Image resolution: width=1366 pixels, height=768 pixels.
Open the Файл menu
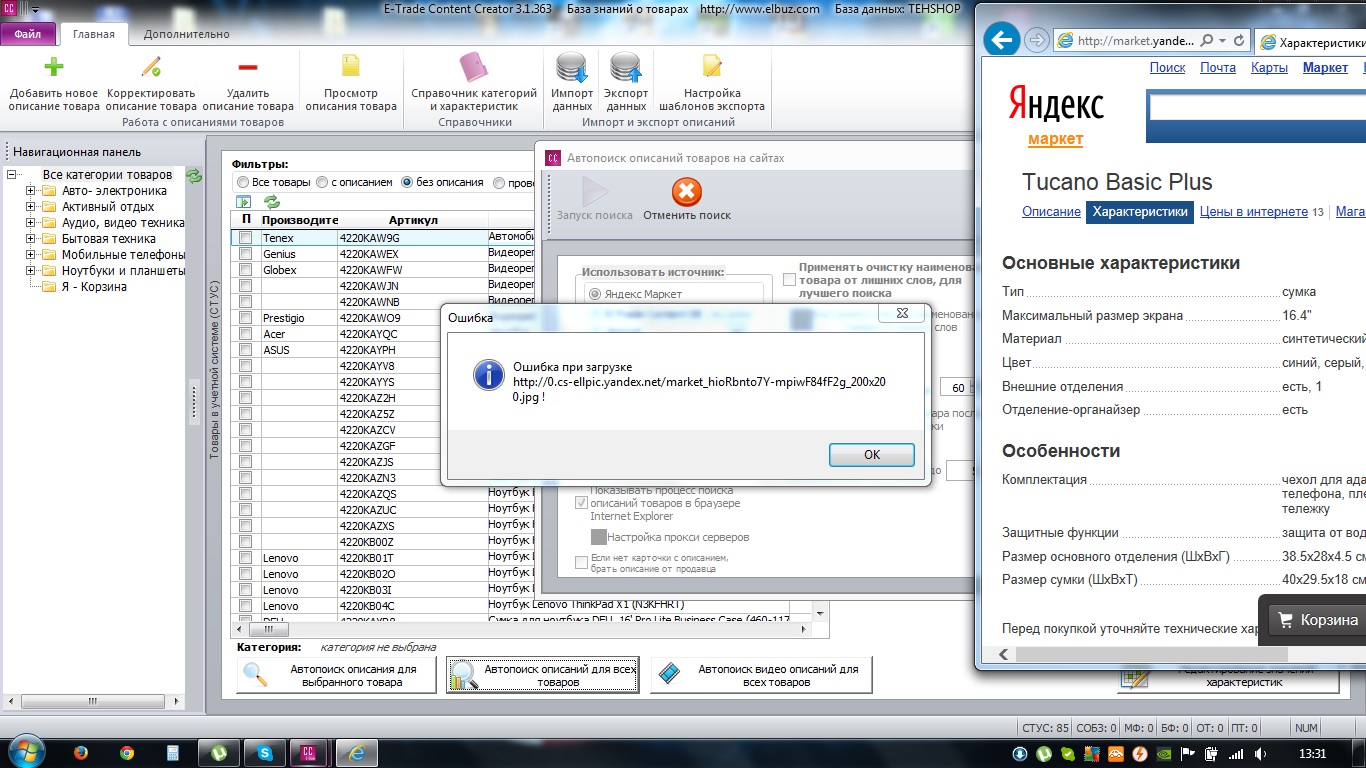click(x=28, y=34)
